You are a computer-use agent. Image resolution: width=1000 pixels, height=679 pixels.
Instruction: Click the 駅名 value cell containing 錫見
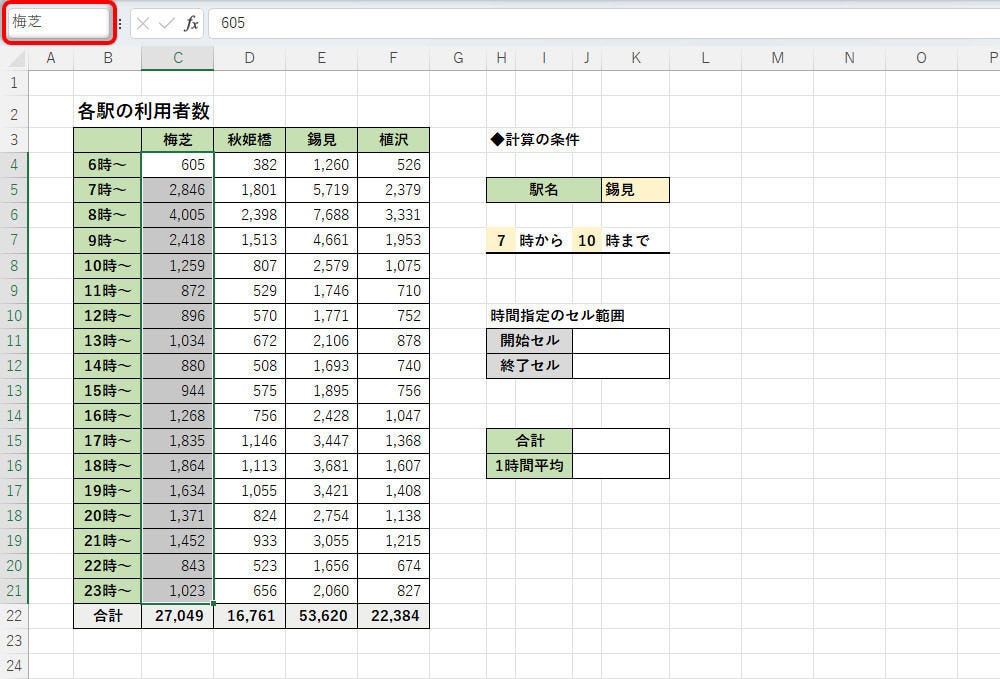[635, 190]
